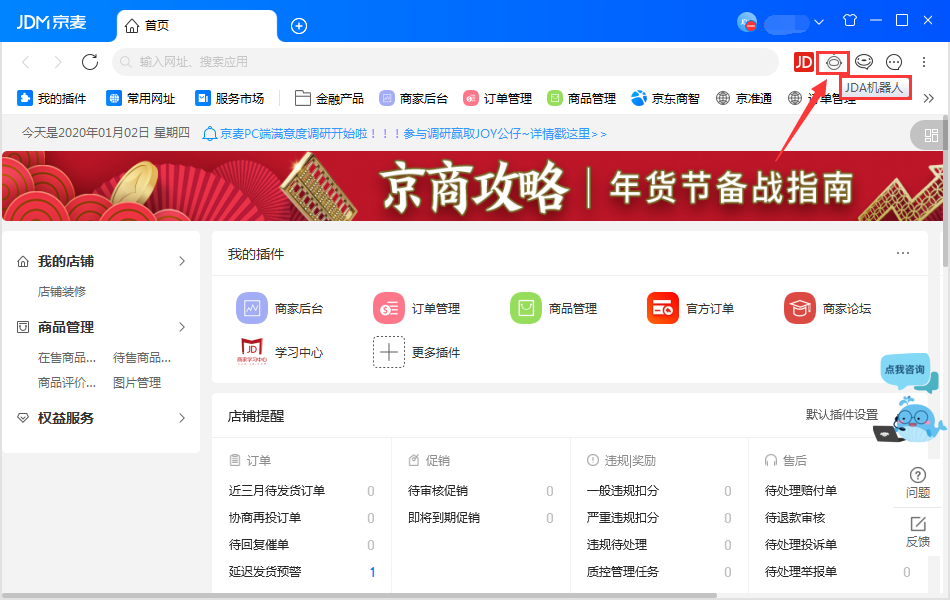Click the horizontal scrollbar at bottom
The height and width of the screenshot is (600, 950).
tap(359, 596)
